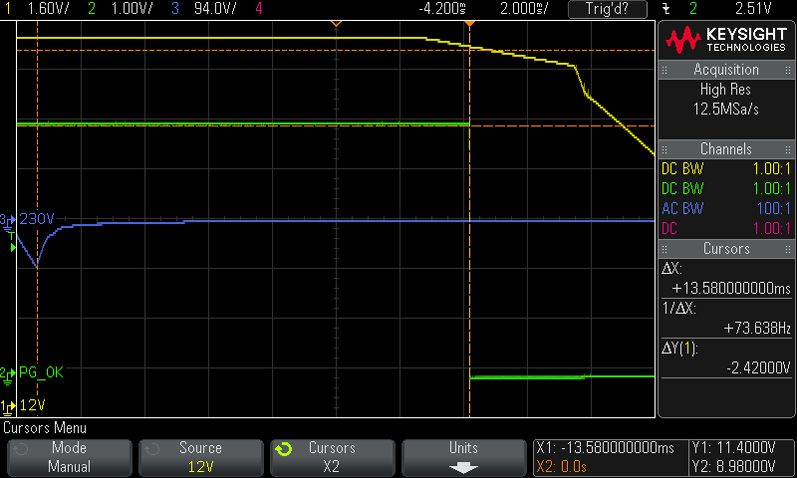The width and height of the screenshot is (797, 478).
Task: Click channel 3 AC BW 100:1 row
Action: point(726,208)
